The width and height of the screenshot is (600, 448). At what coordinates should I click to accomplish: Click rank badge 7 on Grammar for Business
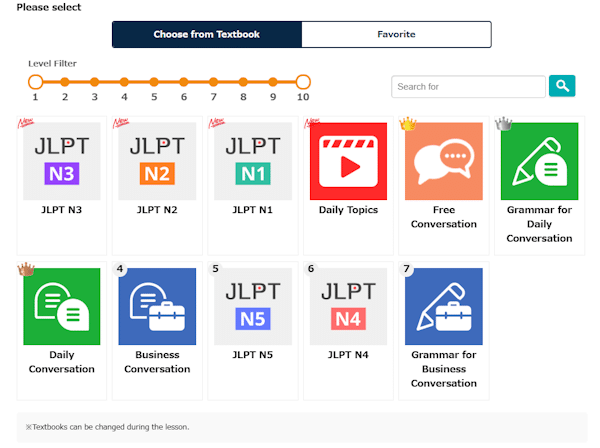coord(406,269)
